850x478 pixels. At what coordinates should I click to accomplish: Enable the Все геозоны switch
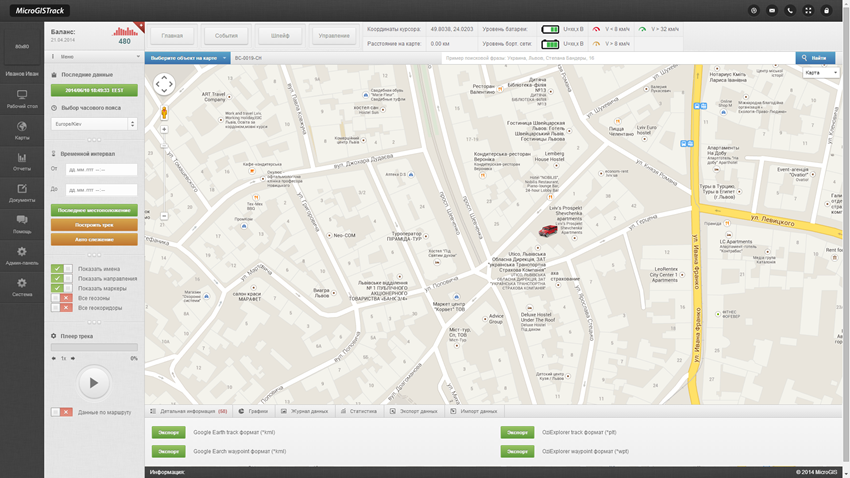point(61,298)
